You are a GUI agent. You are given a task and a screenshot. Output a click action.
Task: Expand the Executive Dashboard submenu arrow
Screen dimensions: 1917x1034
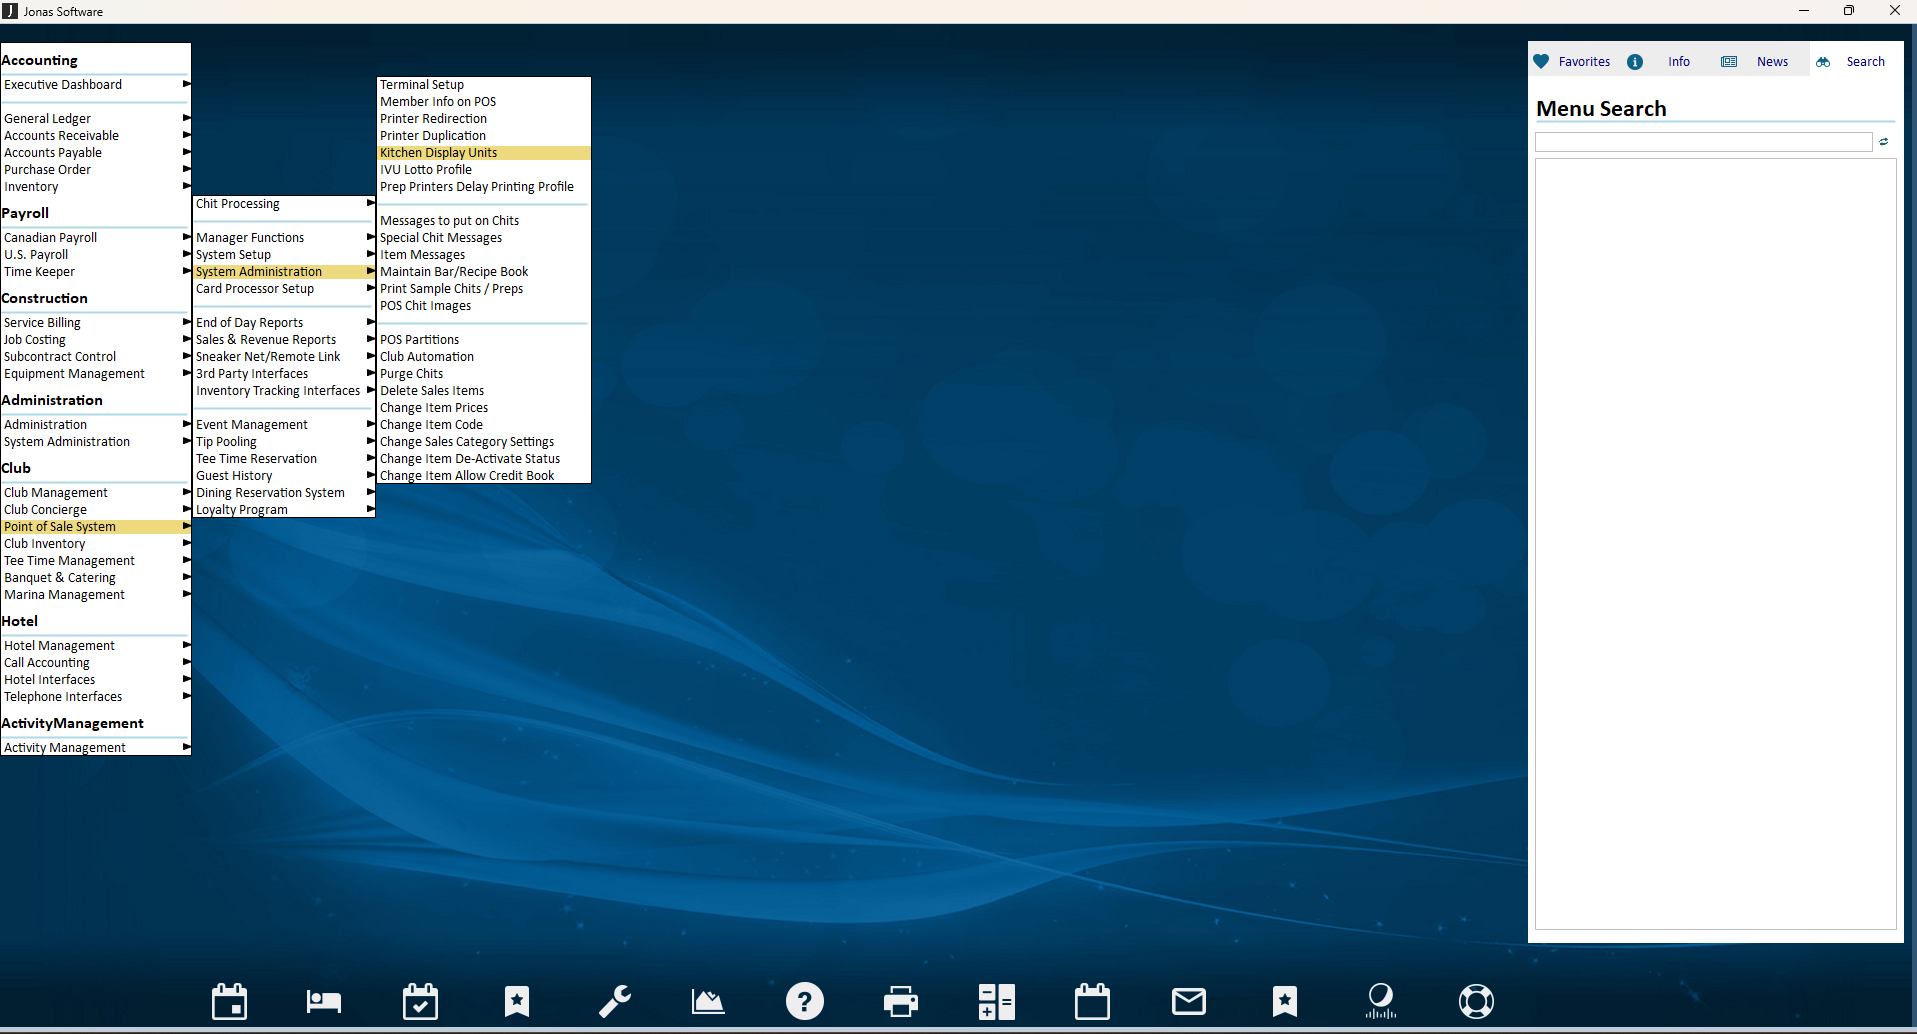186,84
